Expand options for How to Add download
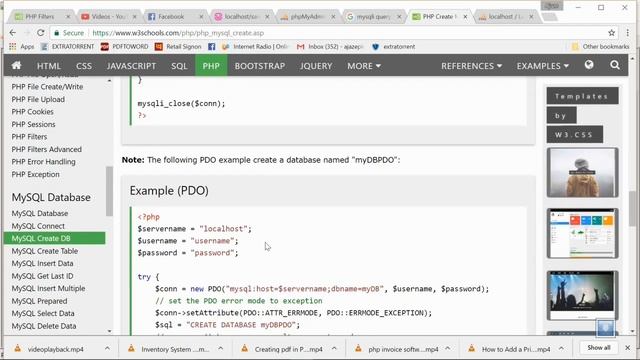640x360 pixels. [561, 348]
